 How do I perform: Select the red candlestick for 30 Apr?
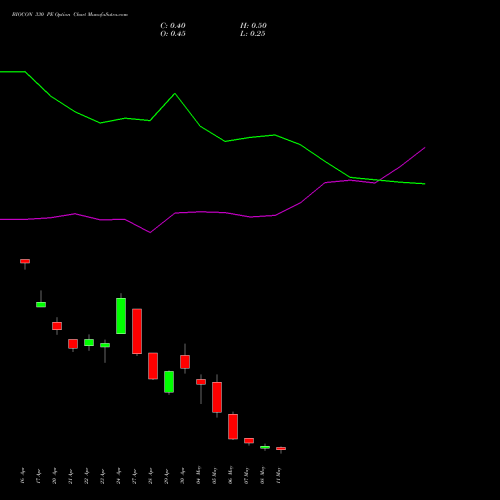pyautogui.click(x=185, y=362)
